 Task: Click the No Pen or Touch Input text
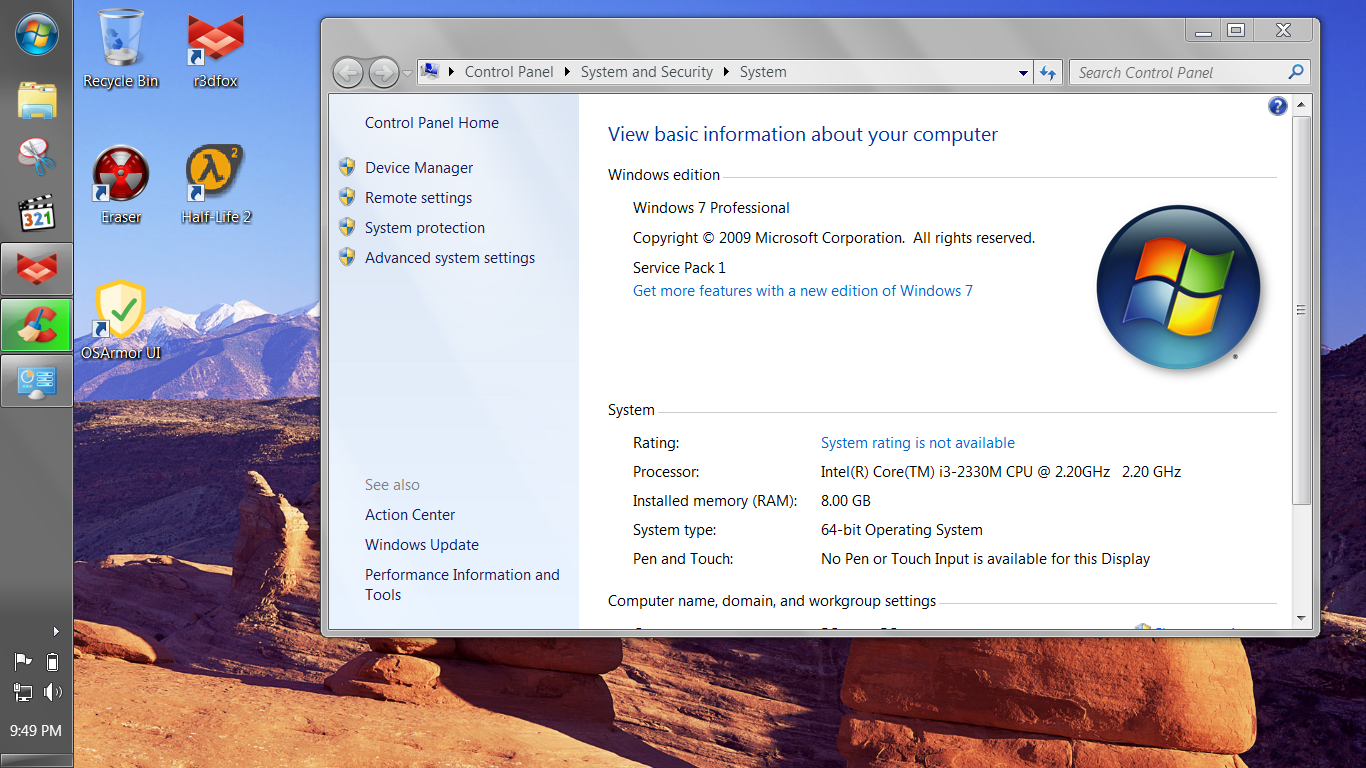(985, 559)
